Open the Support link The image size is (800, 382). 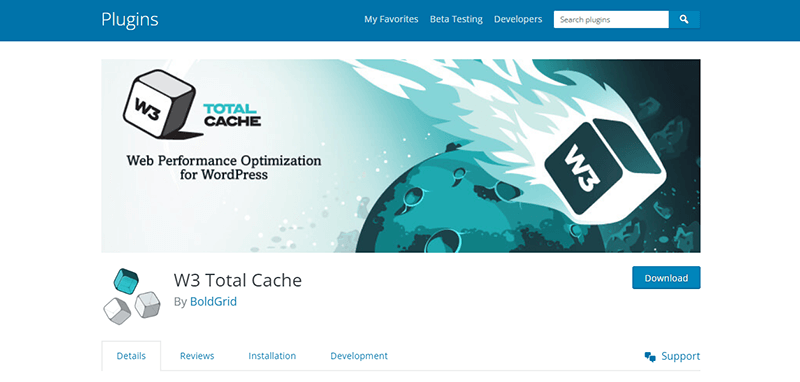coord(681,356)
